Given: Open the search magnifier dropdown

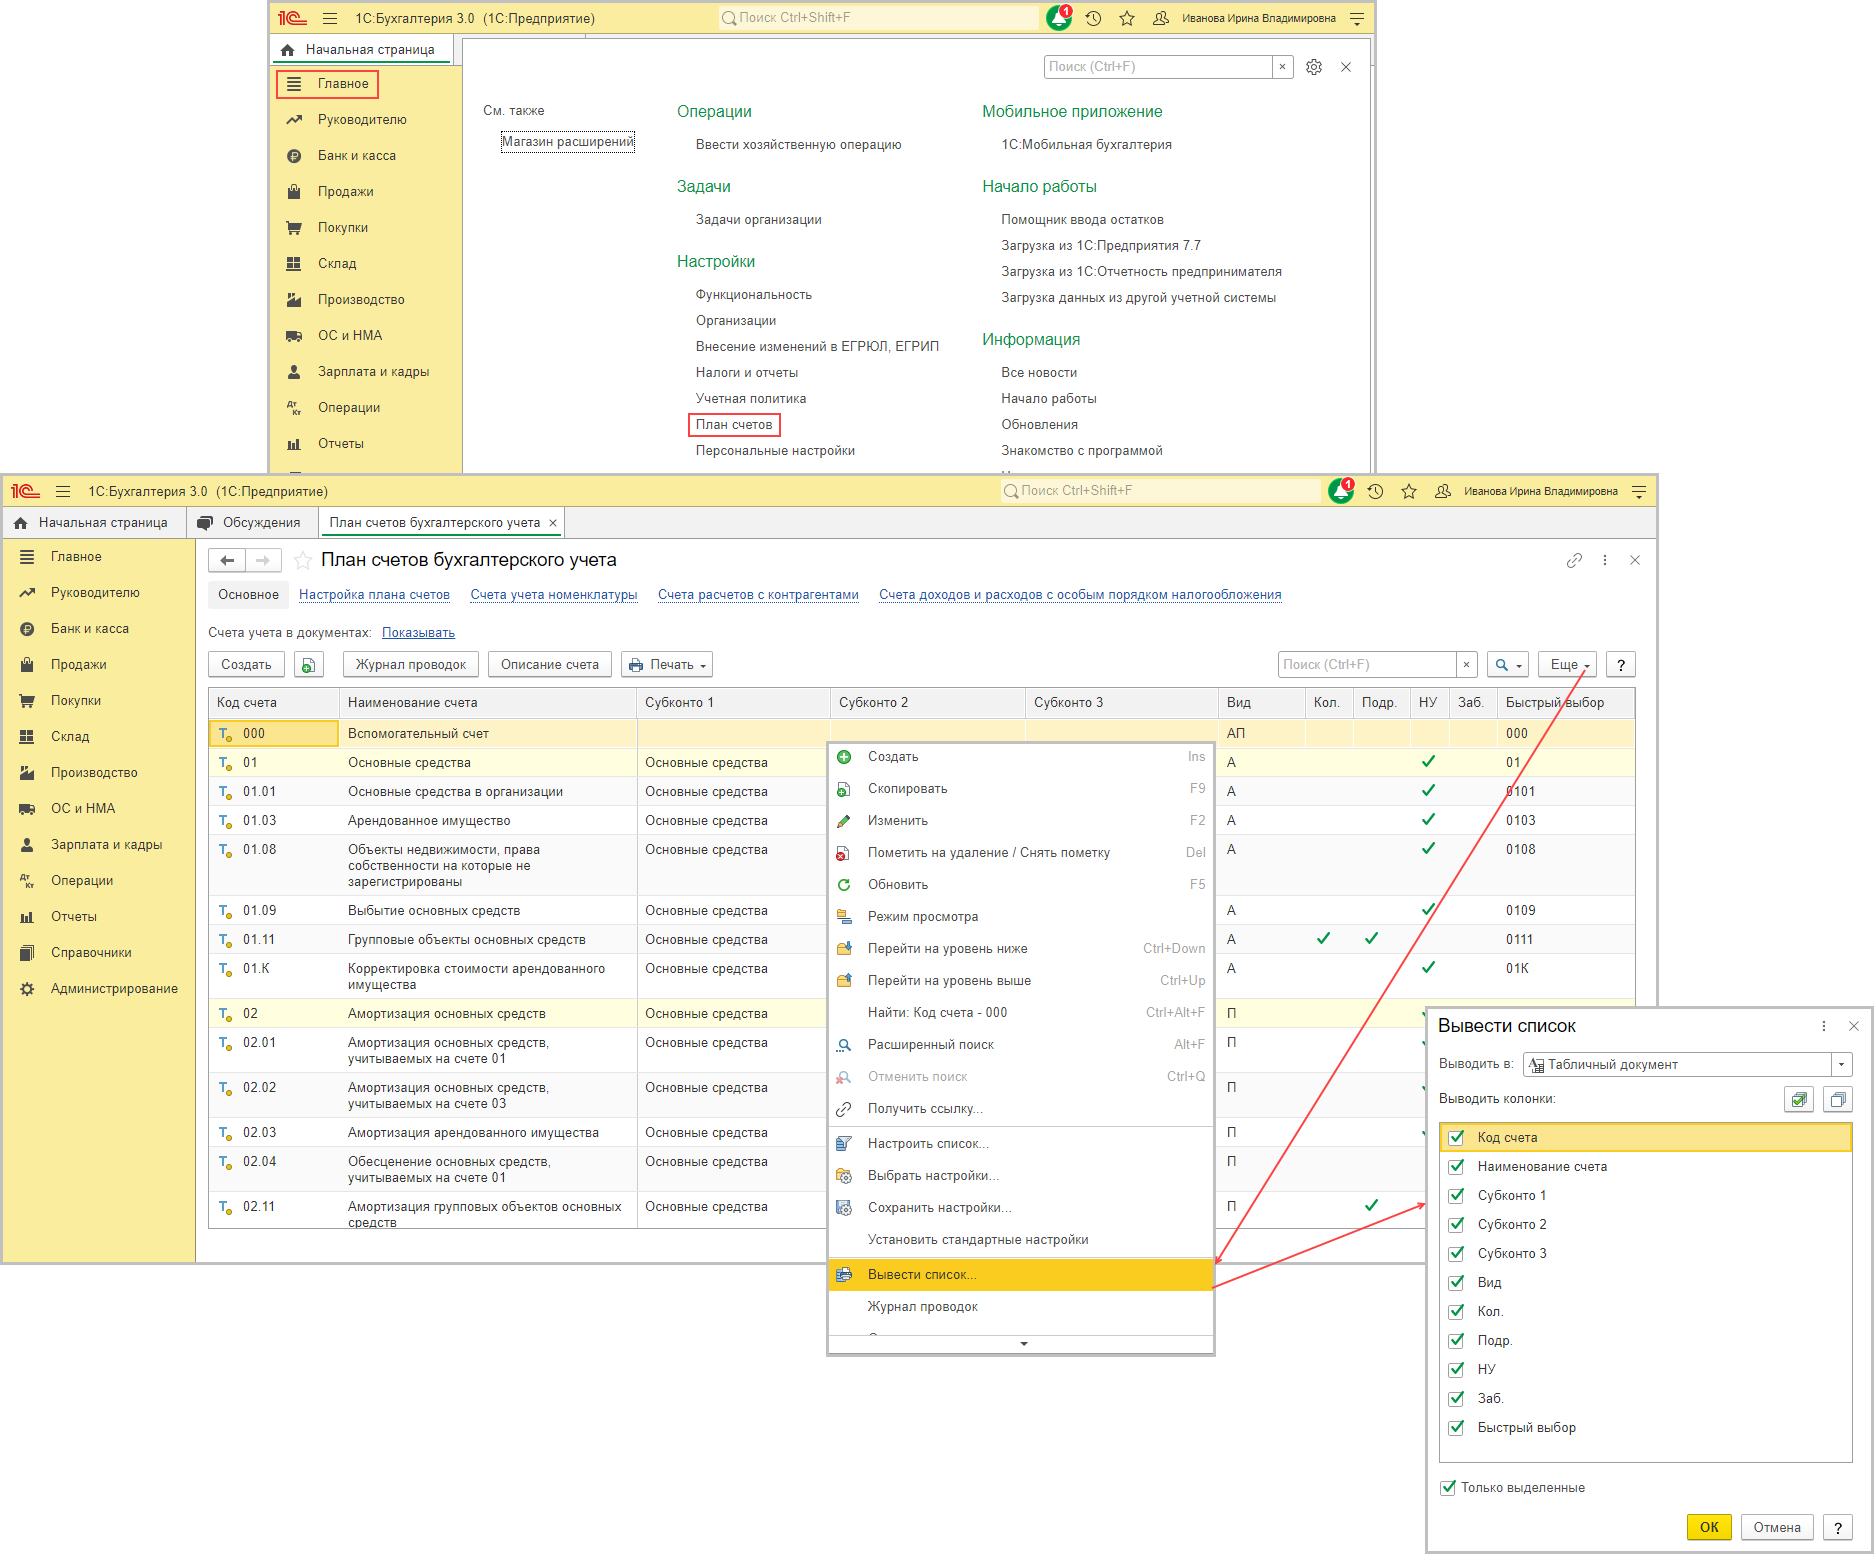Looking at the screenshot, I should [x=1507, y=665].
